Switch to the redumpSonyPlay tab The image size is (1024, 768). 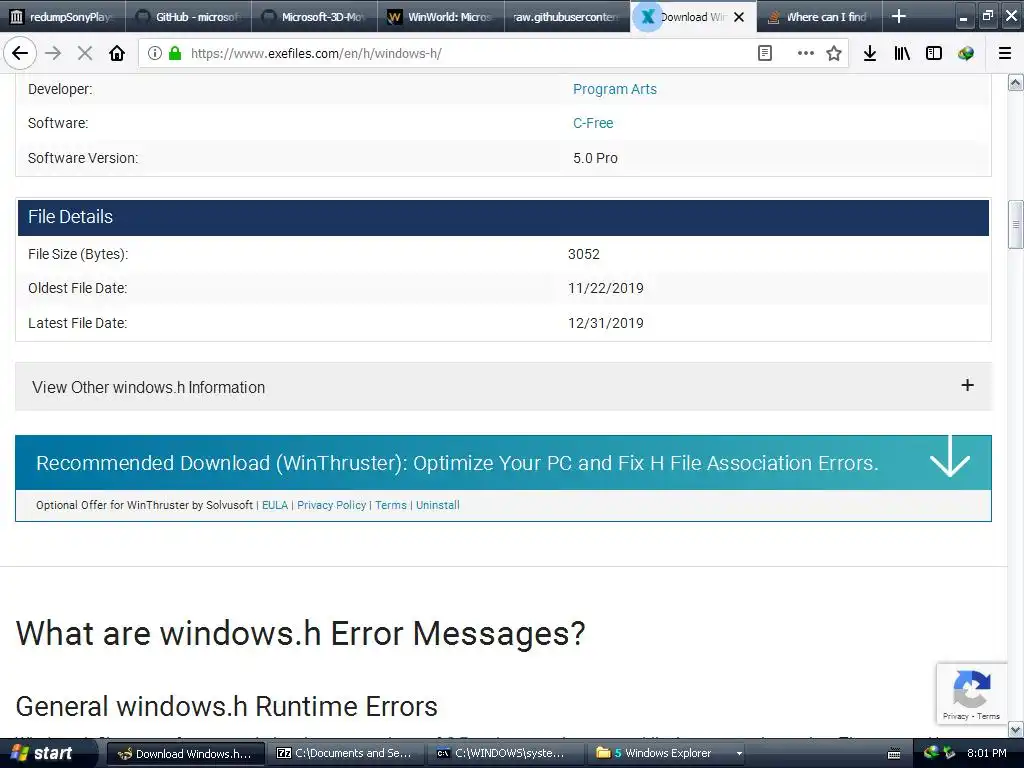(x=63, y=17)
